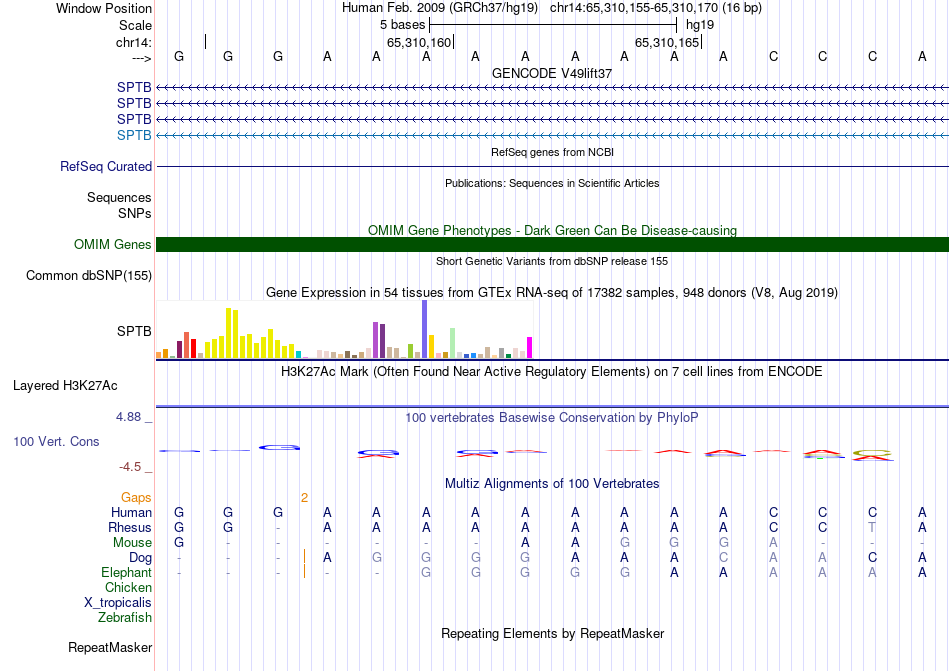Select the Human alignment row label
The width and height of the screenshot is (950, 671).
point(131,512)
